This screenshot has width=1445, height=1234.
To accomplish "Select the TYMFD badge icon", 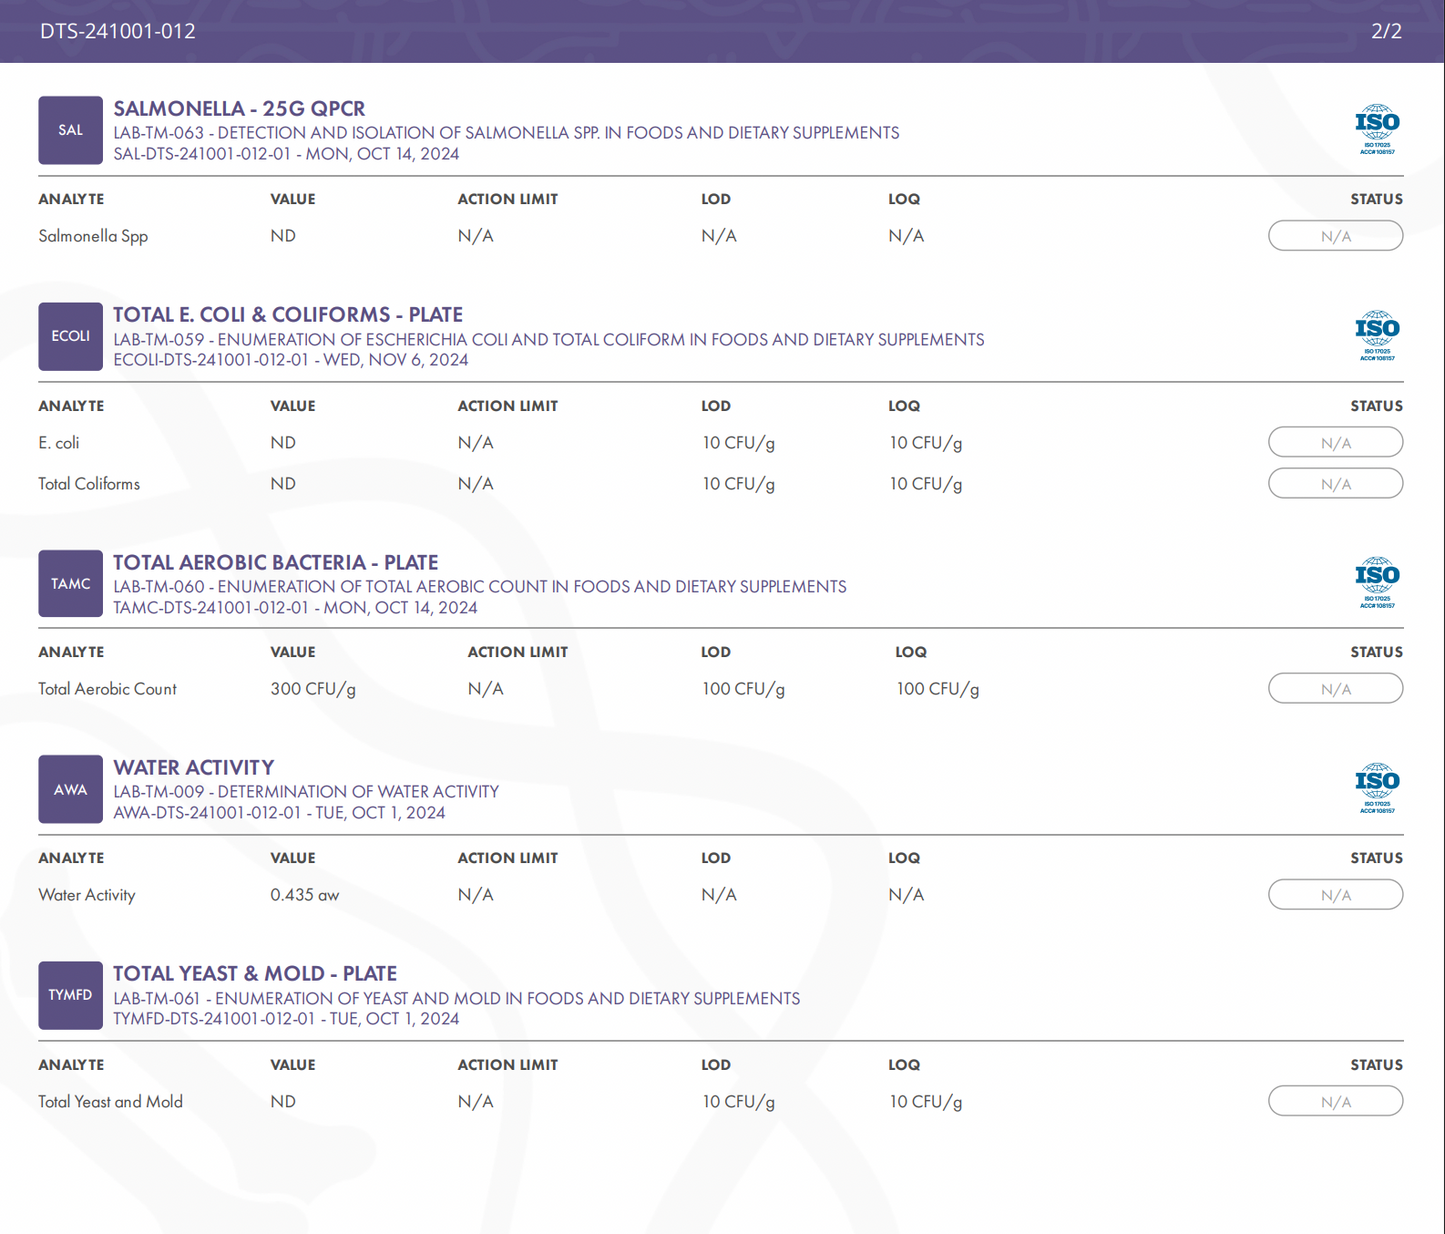I will pyautogui.click(x=70, y=996).
